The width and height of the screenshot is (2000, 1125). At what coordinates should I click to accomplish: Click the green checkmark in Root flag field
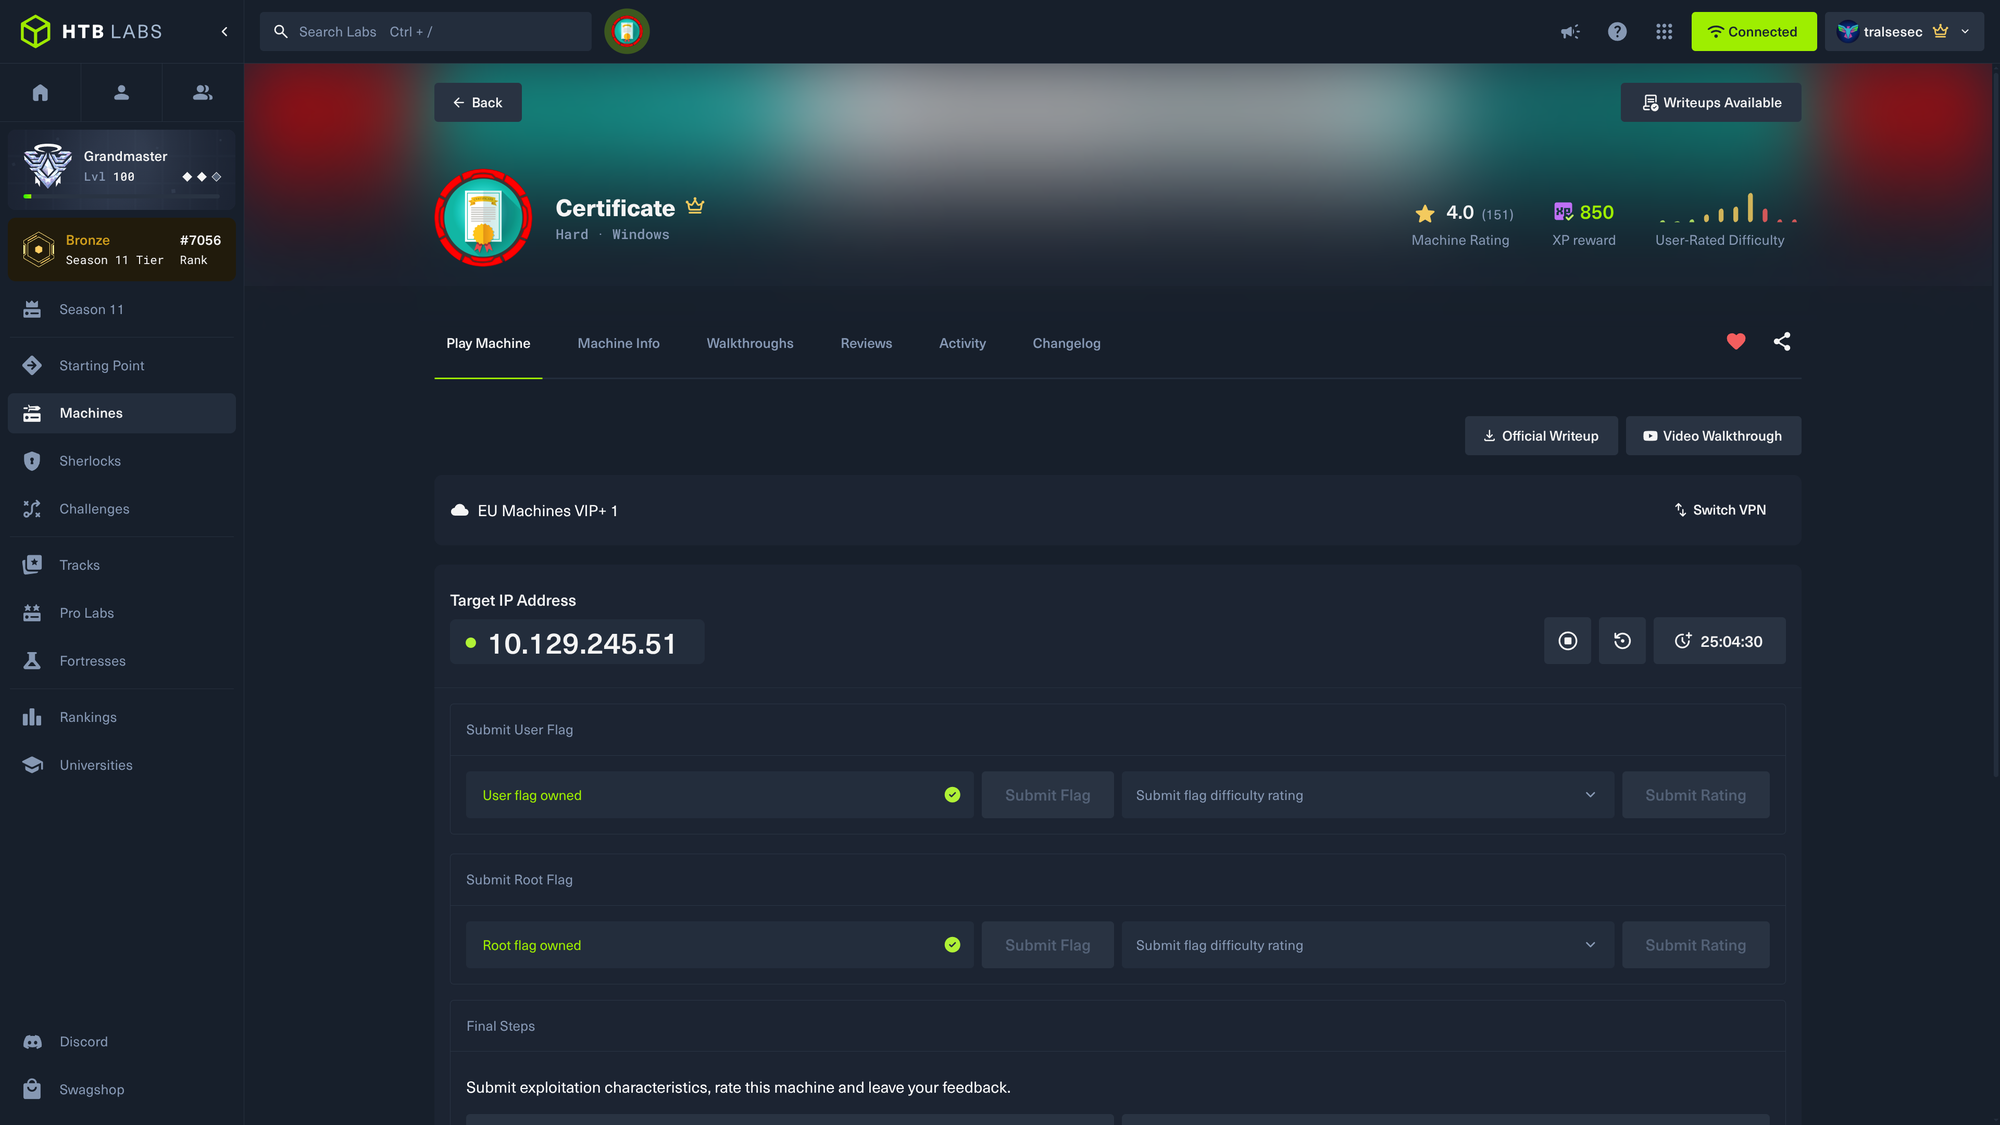coord(952,945)
